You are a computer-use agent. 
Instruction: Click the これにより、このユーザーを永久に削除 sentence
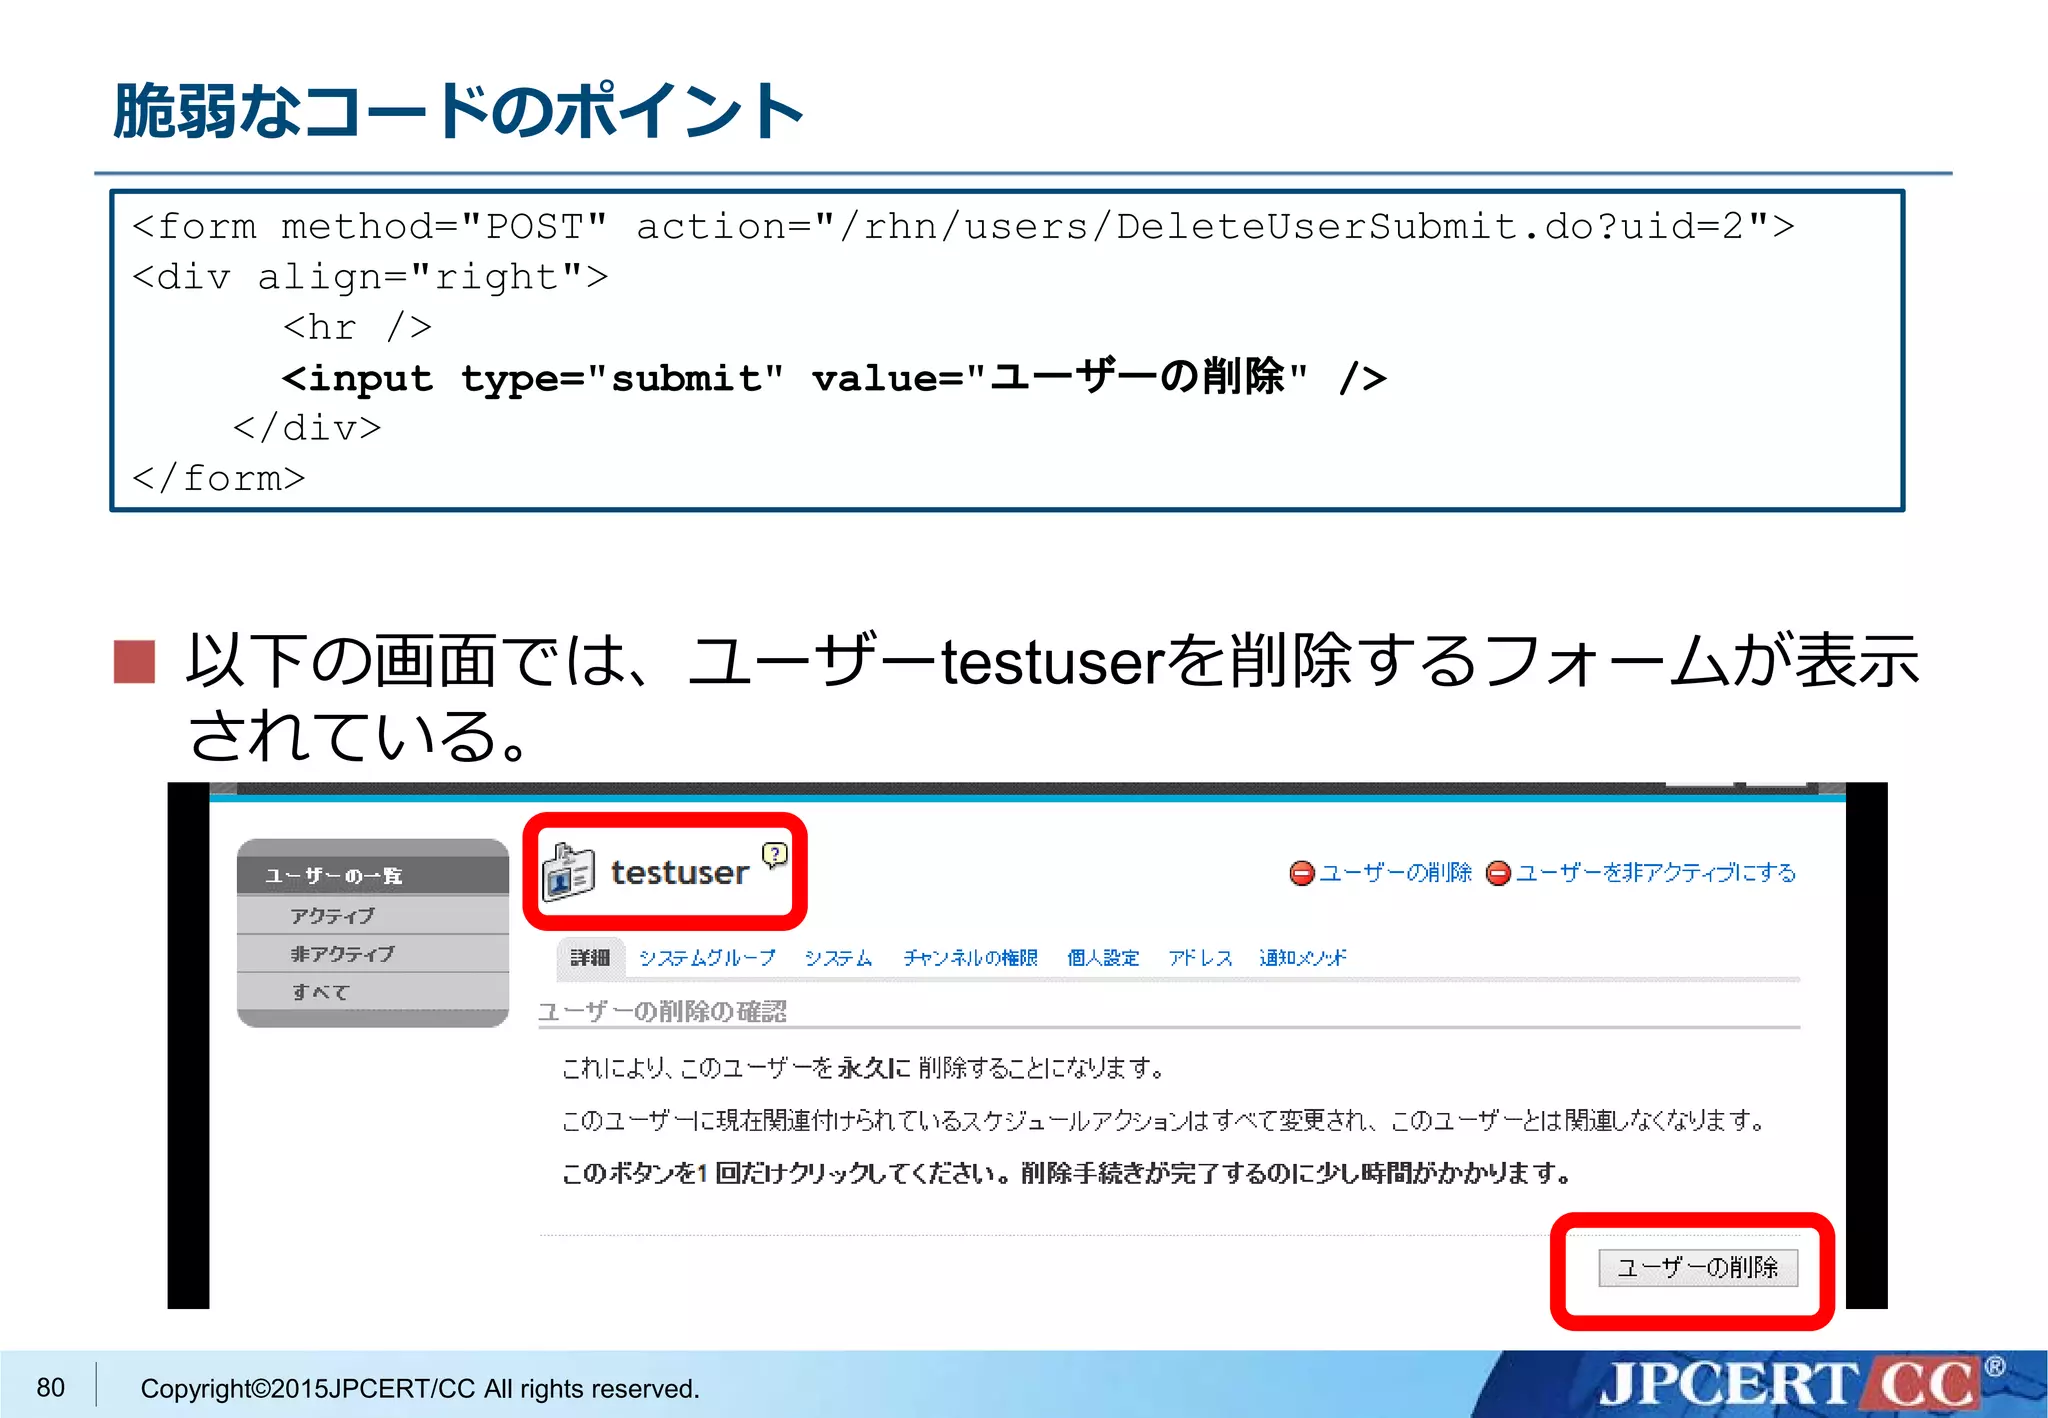pos(863,1068)
